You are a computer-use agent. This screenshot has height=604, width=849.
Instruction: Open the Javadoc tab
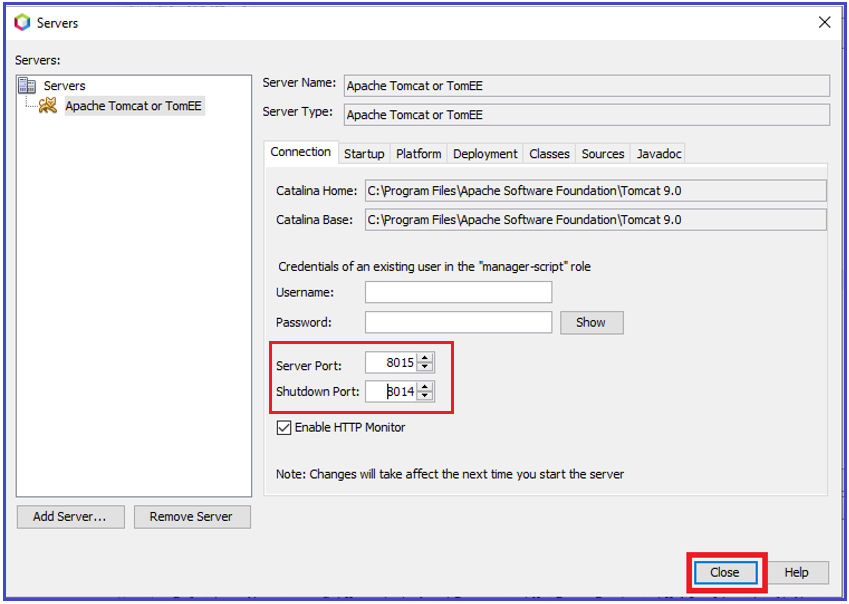659,154
